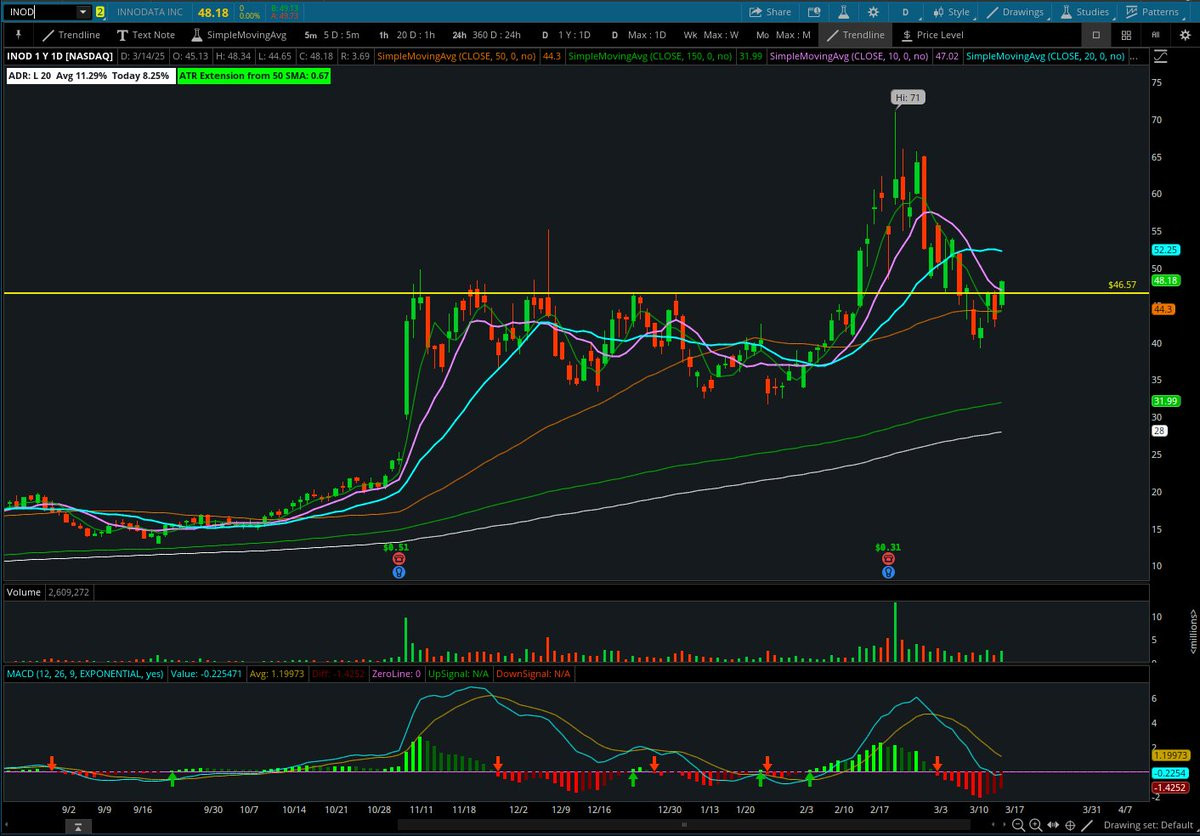Screen dimensions: 1200x836
Task: Switch to 5m 5 D : 5m timeframe
Action: pos(332,35)
